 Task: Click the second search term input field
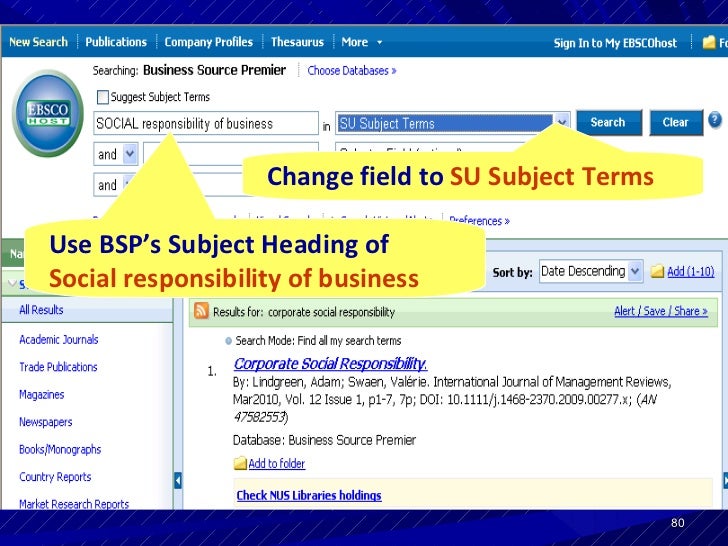tap(231, 153)
